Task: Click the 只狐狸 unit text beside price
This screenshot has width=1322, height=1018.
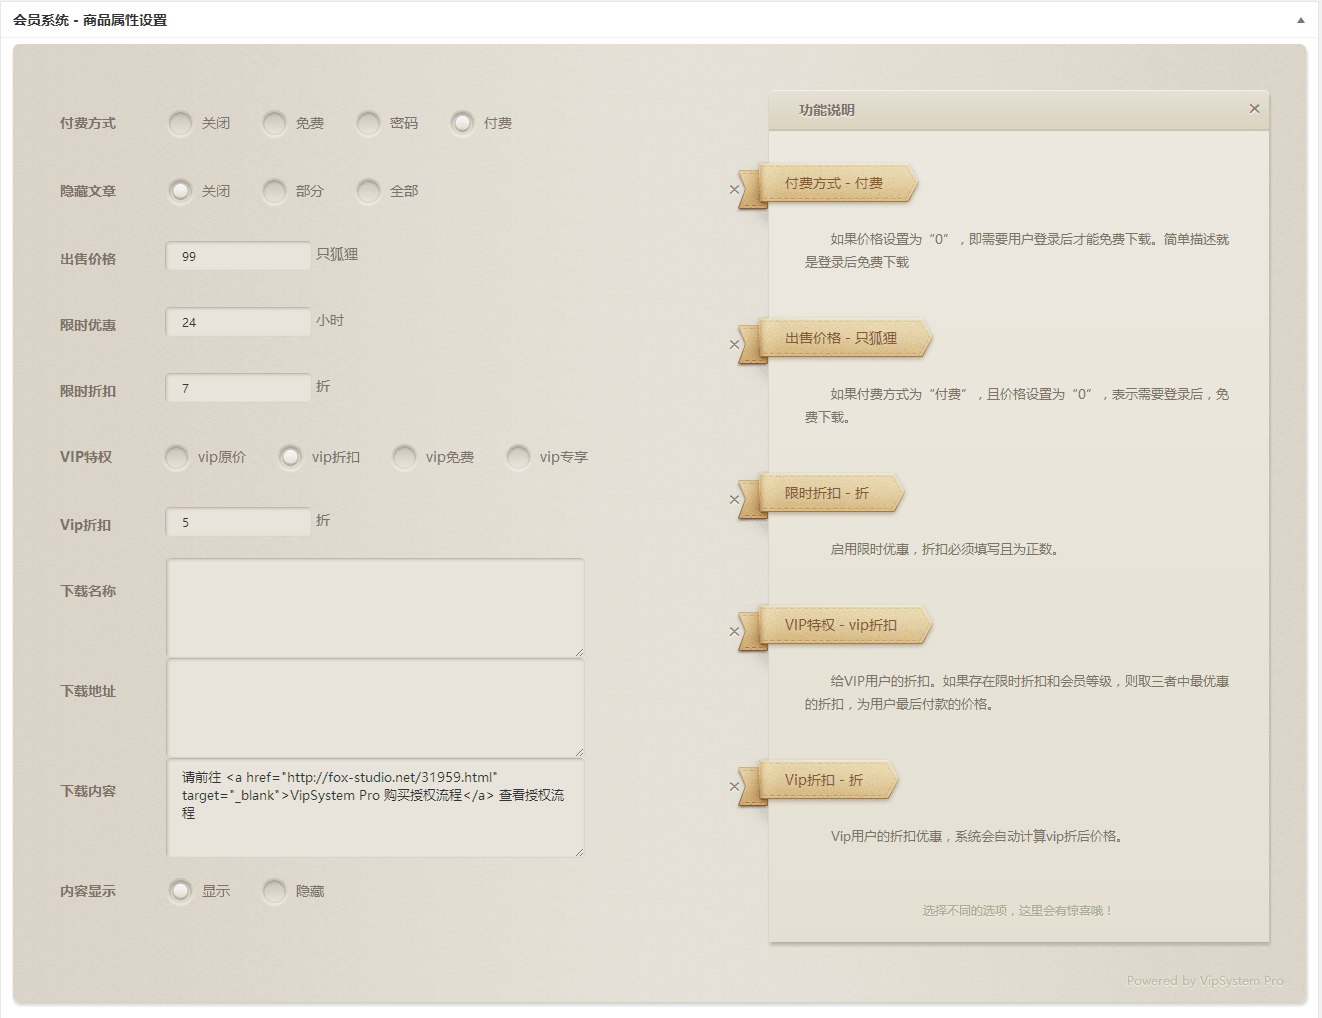Action: pos(337,254)
